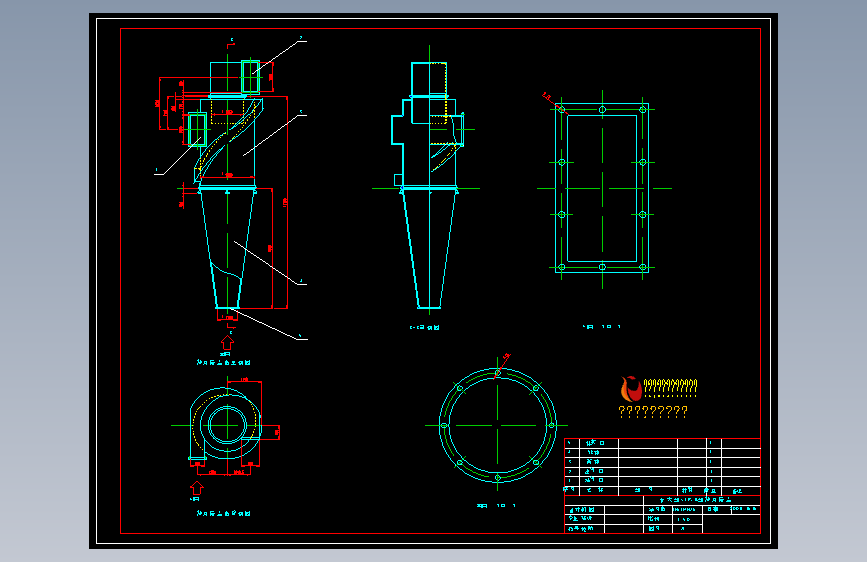Screen dimensions: 867x562
Task: Click the caption under the rectangular flange detail
Action: tap(602, 327)
